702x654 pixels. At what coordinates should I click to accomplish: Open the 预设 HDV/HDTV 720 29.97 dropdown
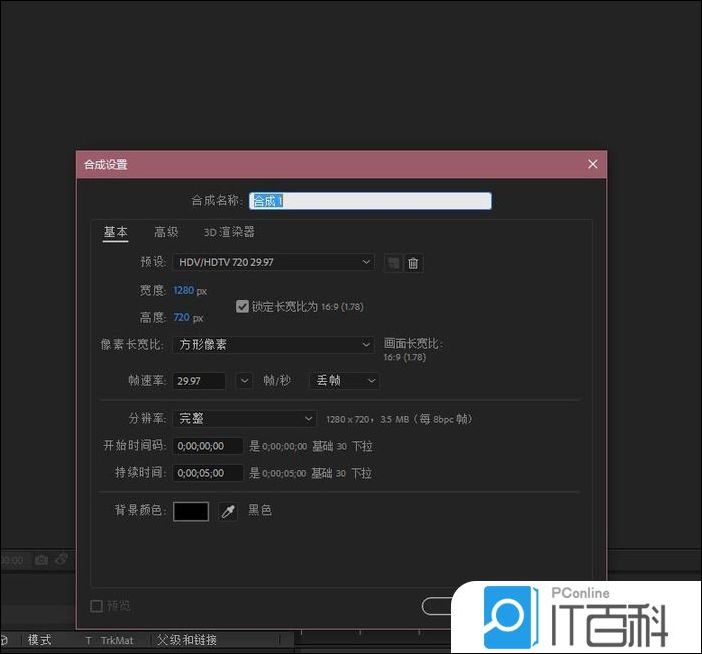274,262
